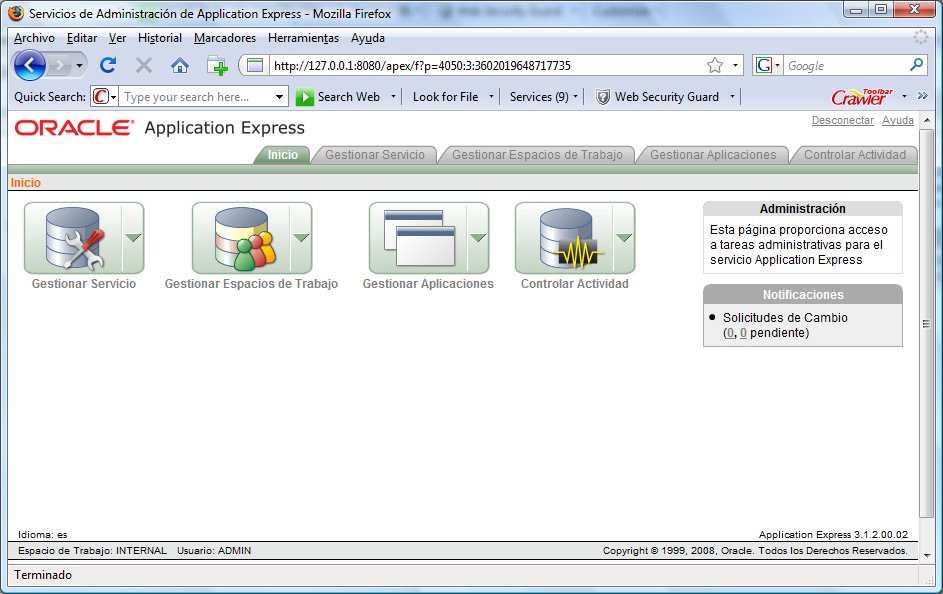
Task: Open the Editar menu
Action: tap(82, 38)
